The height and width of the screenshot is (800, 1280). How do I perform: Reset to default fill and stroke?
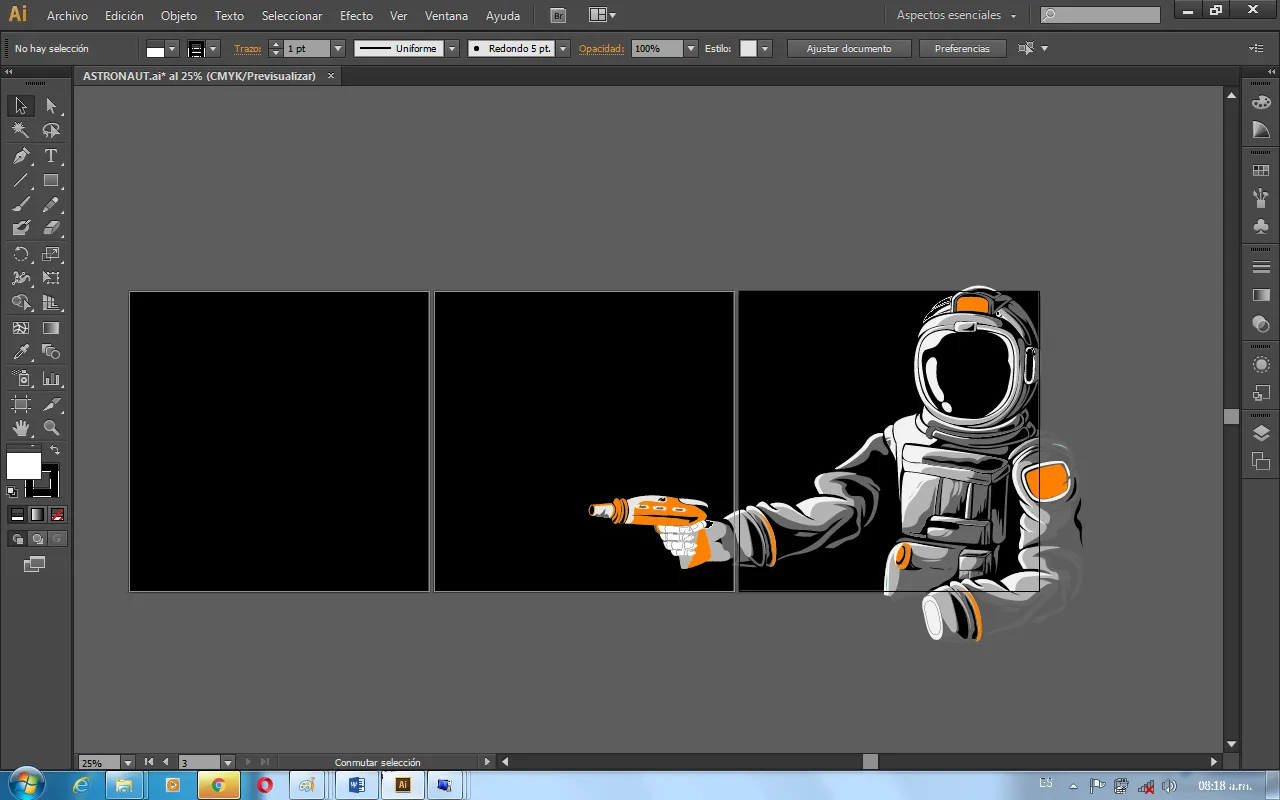point(12,491)
